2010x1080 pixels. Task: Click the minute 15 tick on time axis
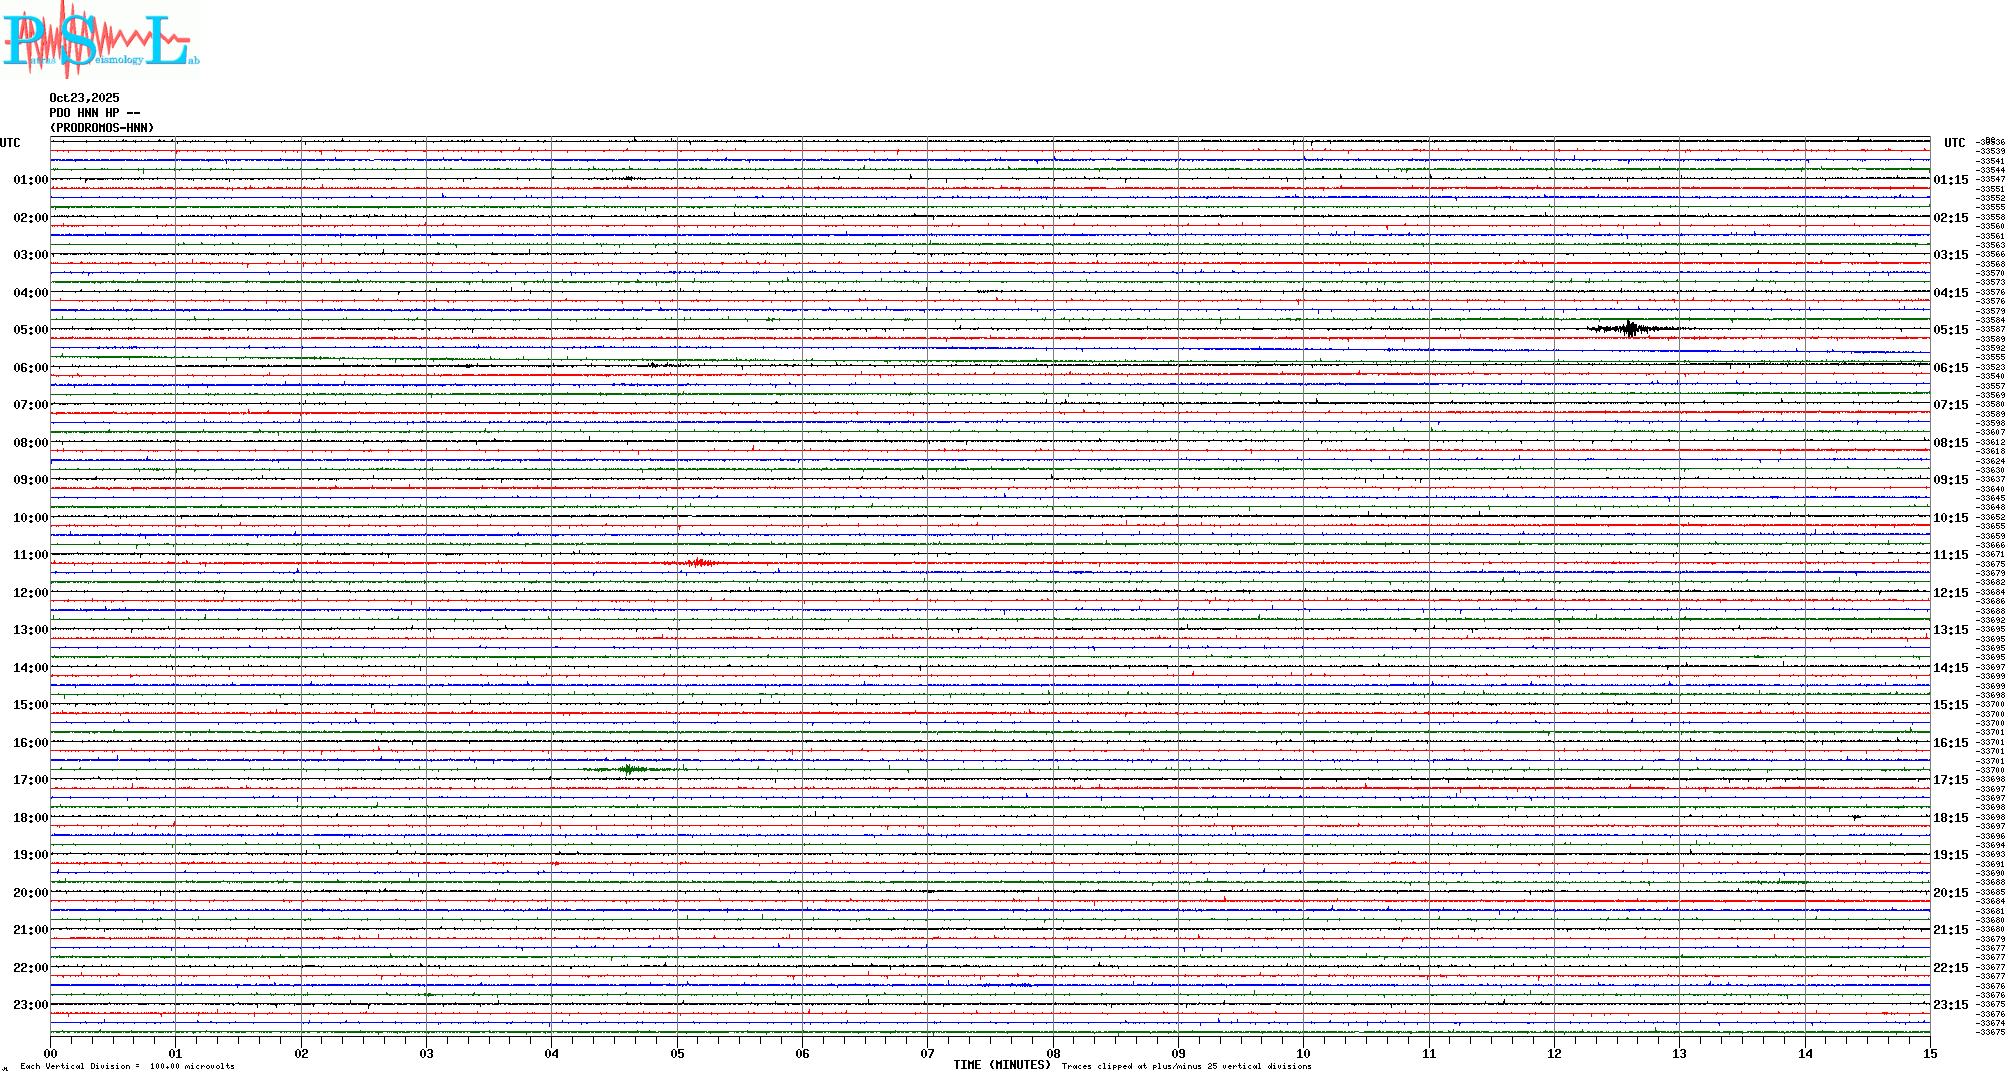point(1929,1053)
